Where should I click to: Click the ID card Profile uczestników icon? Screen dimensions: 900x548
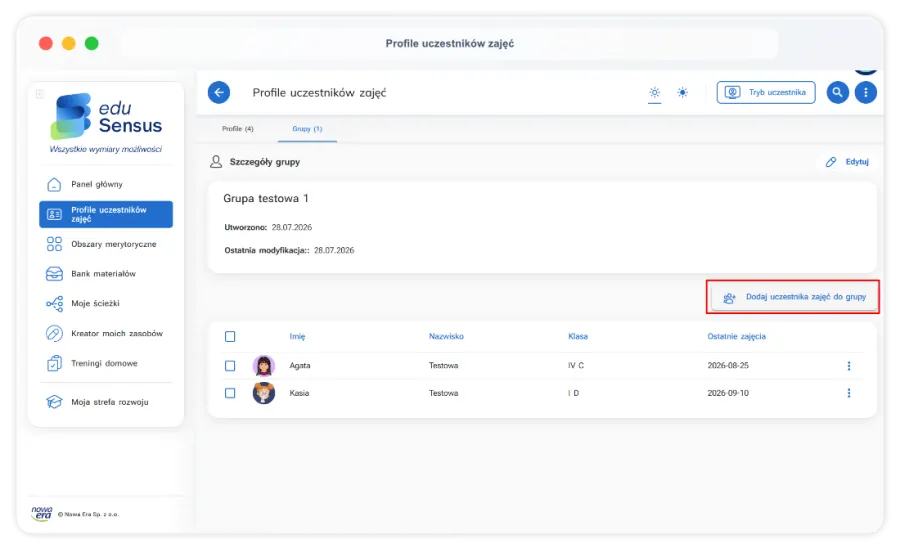(54, 214)
